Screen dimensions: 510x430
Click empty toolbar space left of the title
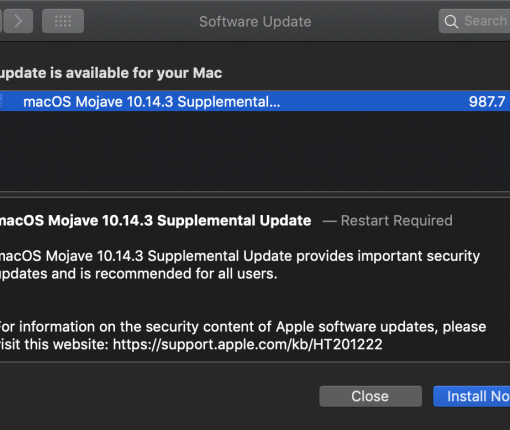coord(140,21)
